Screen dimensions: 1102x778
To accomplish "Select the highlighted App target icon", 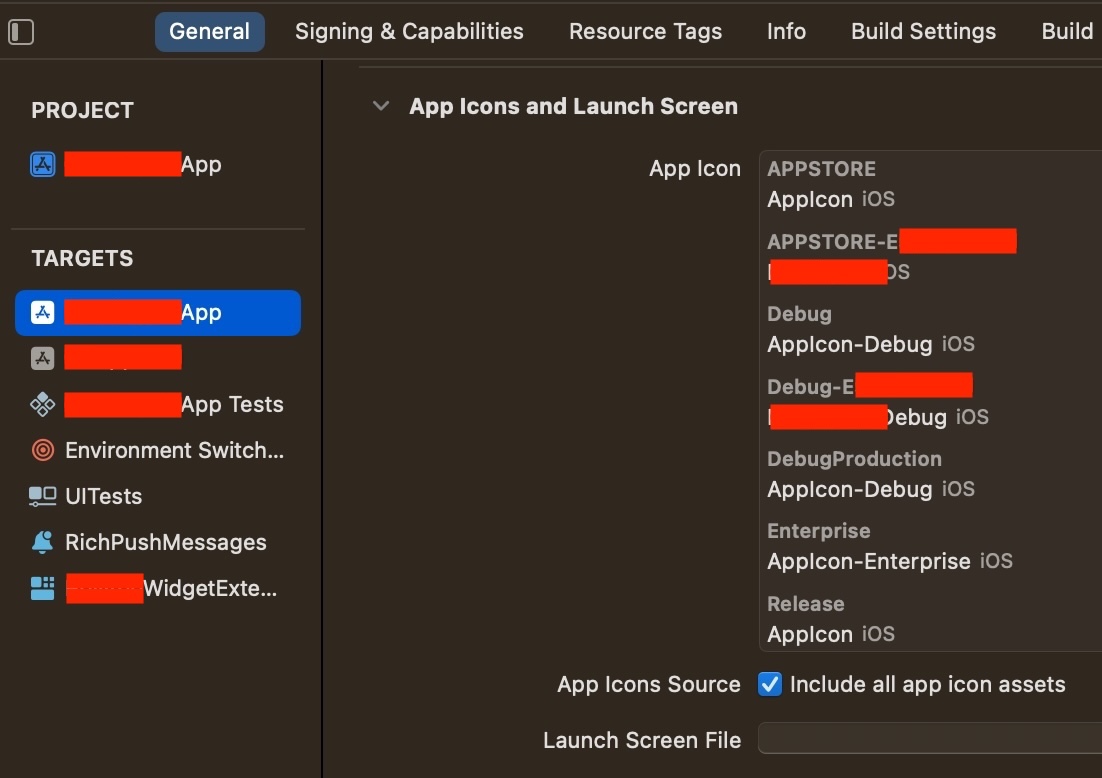I will pyautogui.click(x=43, y=313).
